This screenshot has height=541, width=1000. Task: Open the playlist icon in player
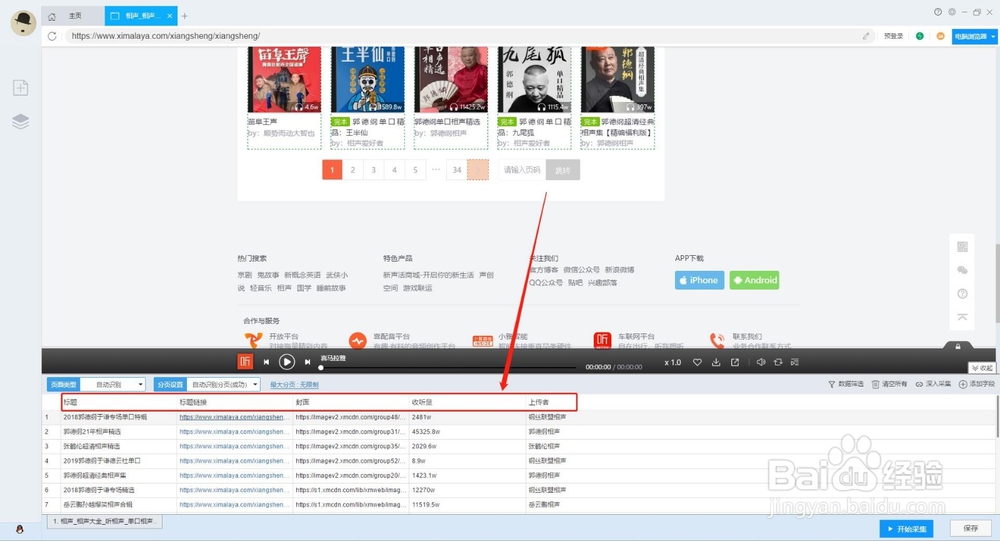[x=795, y=362]
